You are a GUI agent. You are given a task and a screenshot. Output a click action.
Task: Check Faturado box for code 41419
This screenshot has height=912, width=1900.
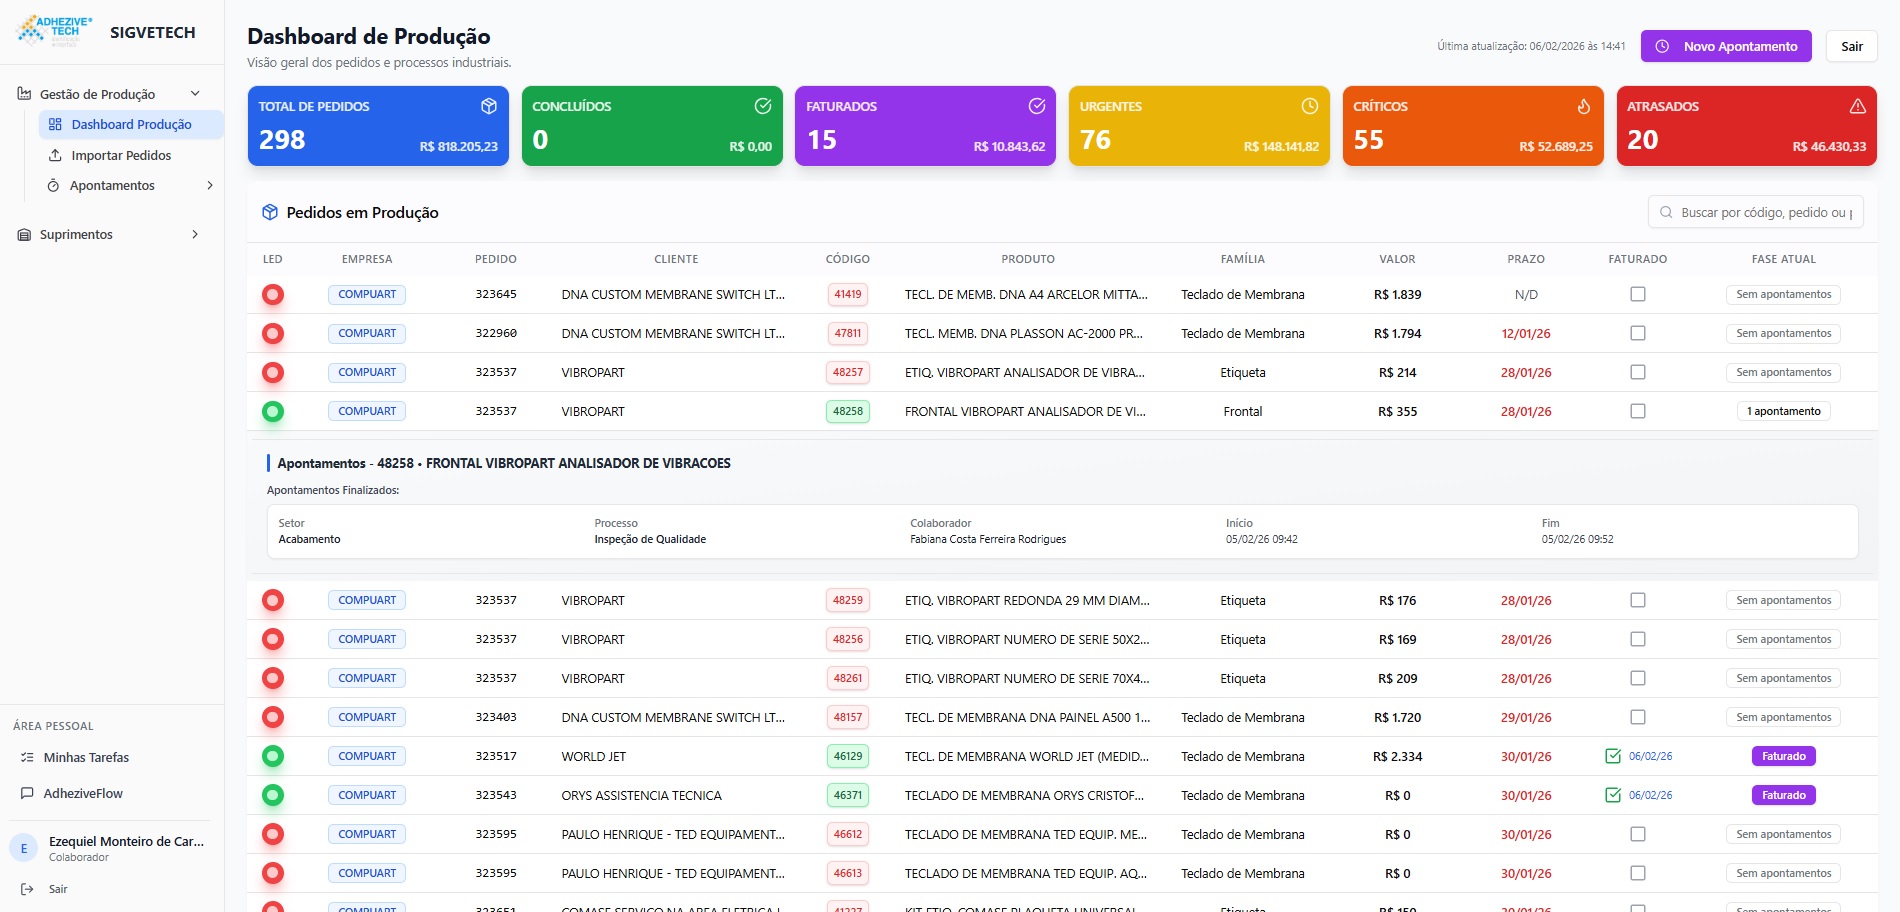pos(1638,294)
